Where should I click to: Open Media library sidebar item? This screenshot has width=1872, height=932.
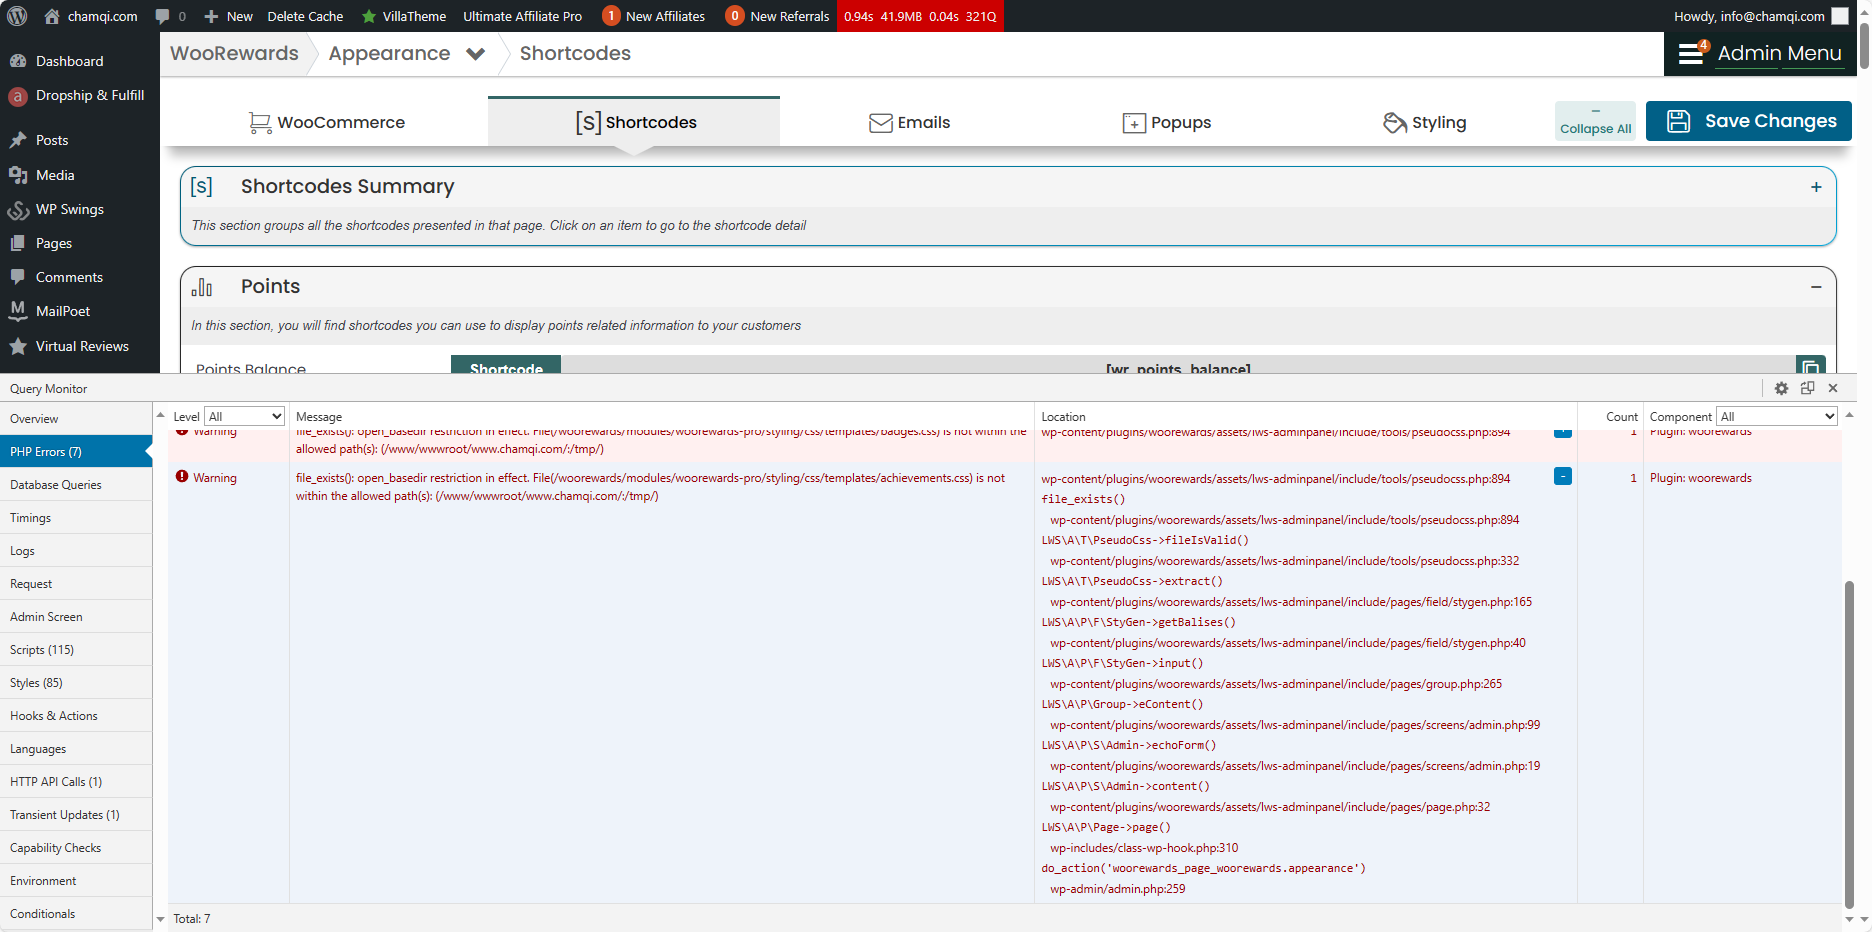(x=55, y=175)
